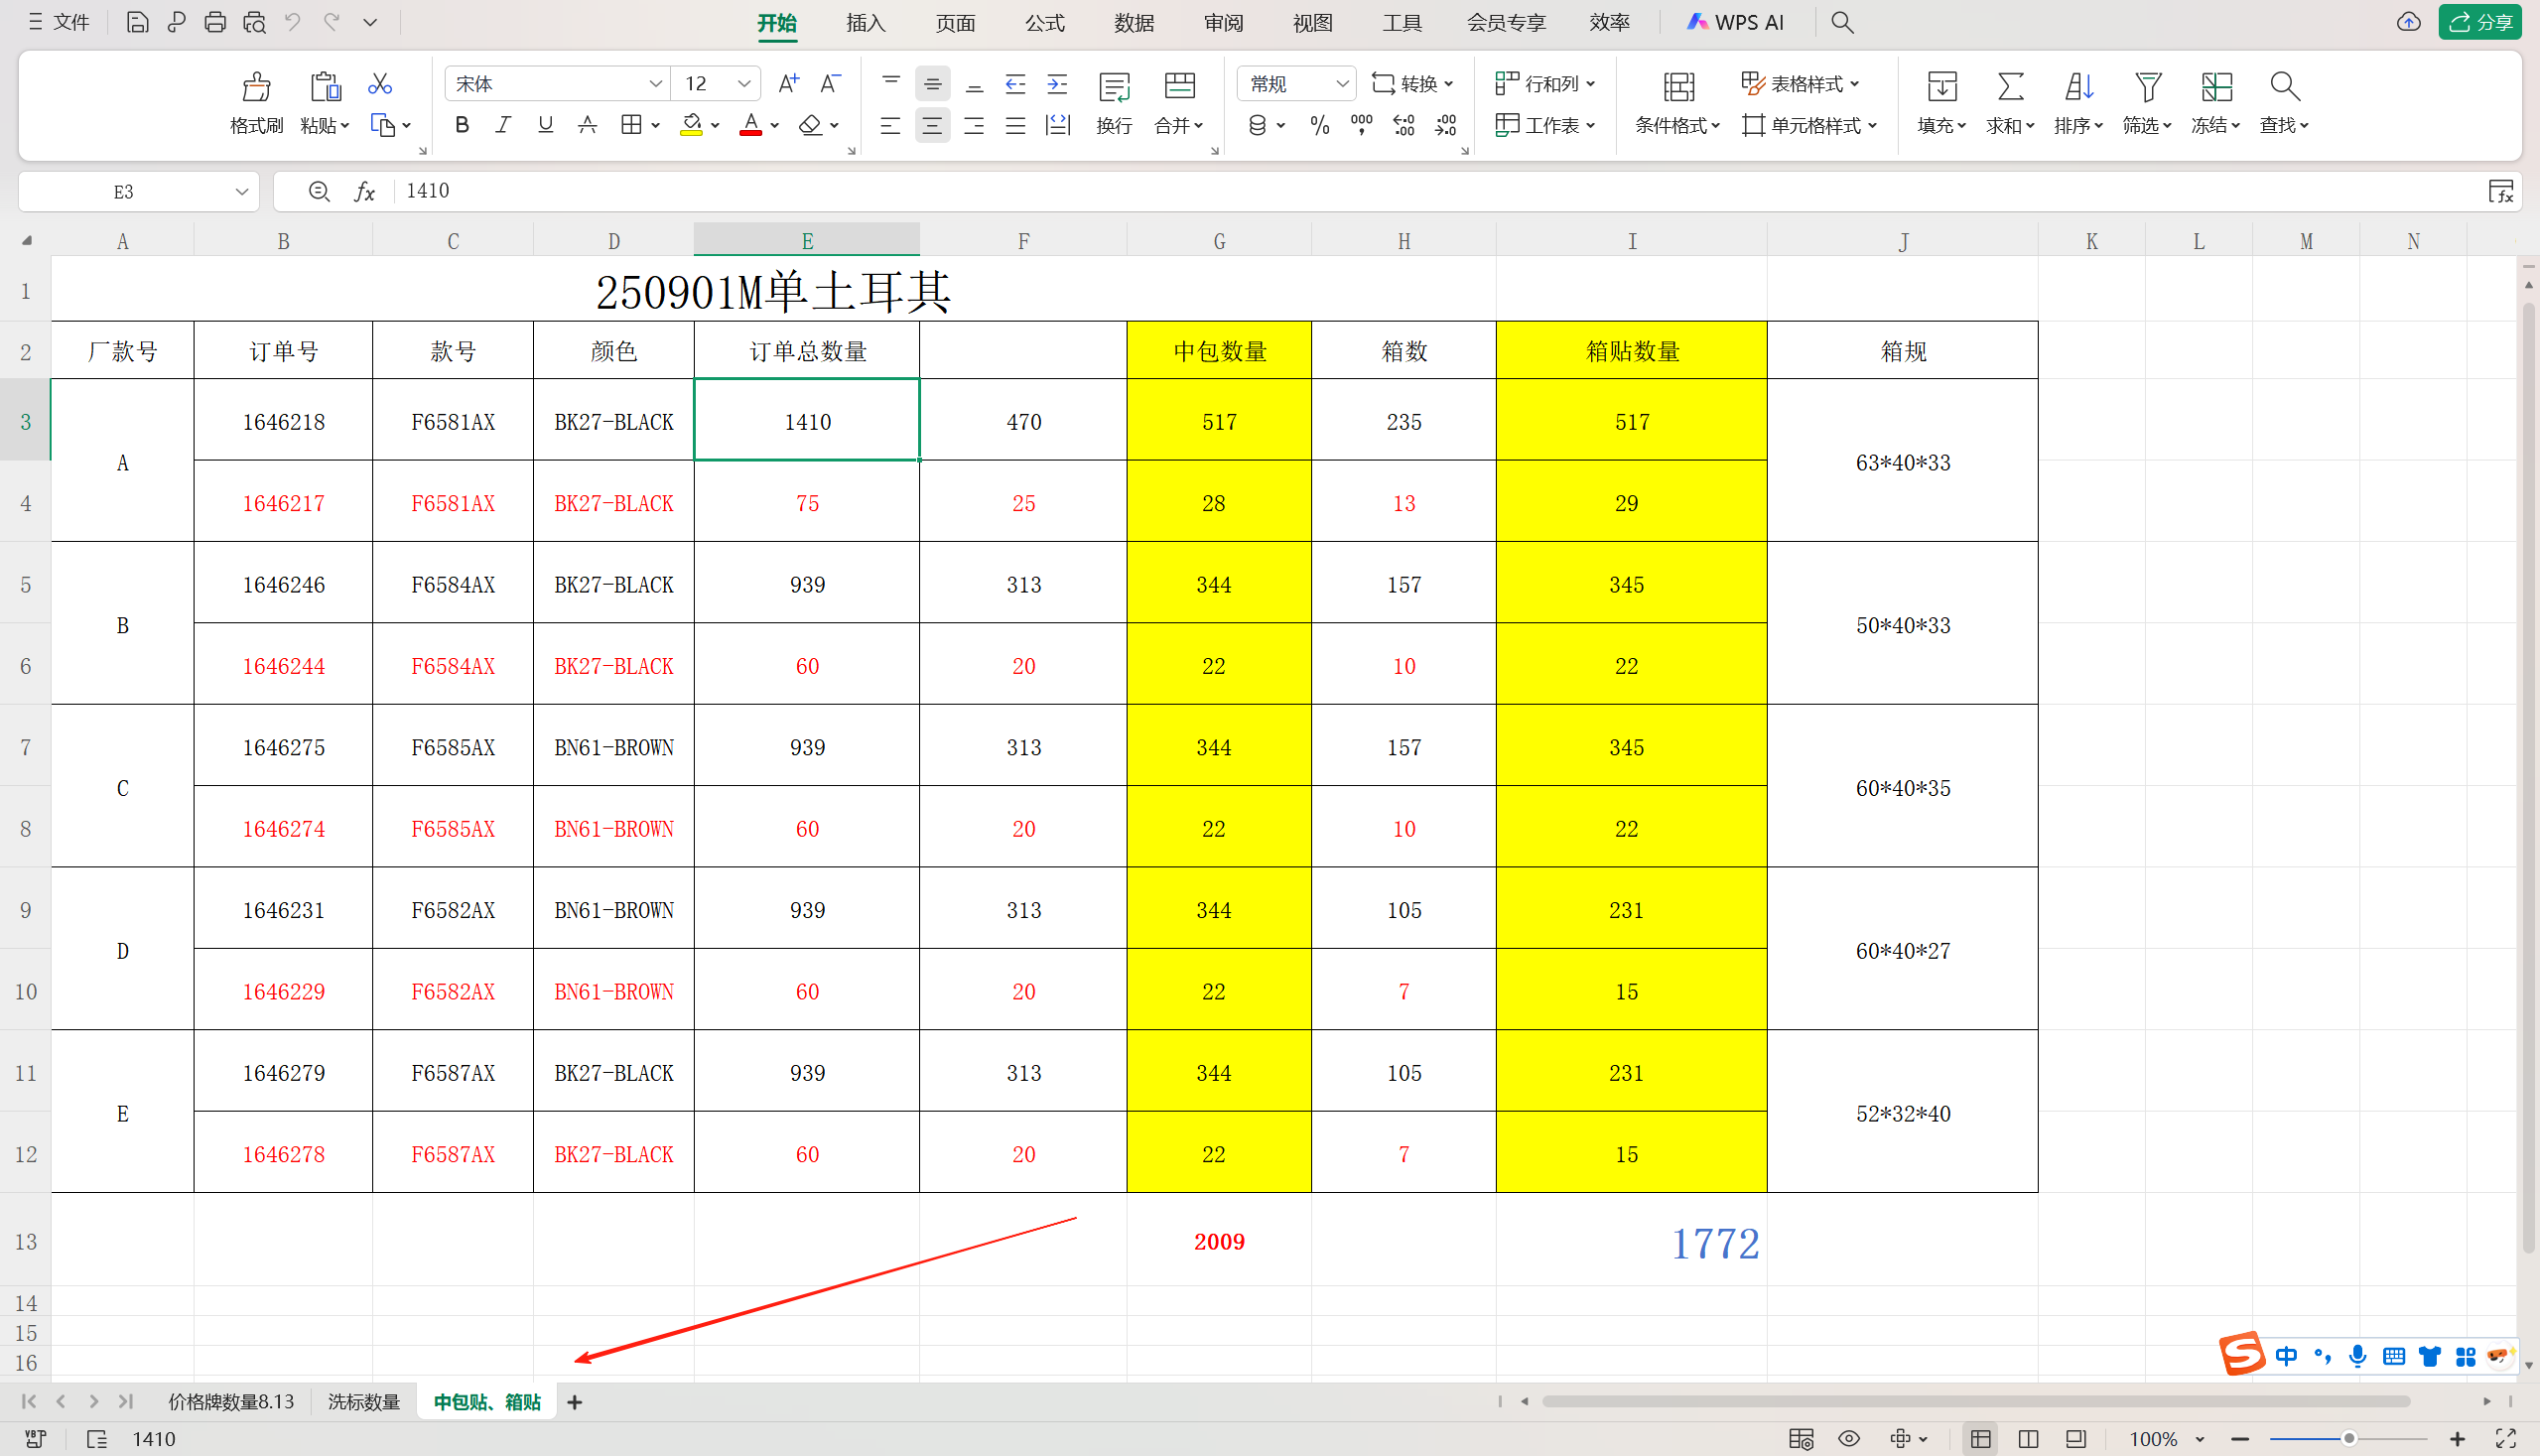2540x1456 pixels.
Task: Click the E3 name box field
Action: point(124,191)
